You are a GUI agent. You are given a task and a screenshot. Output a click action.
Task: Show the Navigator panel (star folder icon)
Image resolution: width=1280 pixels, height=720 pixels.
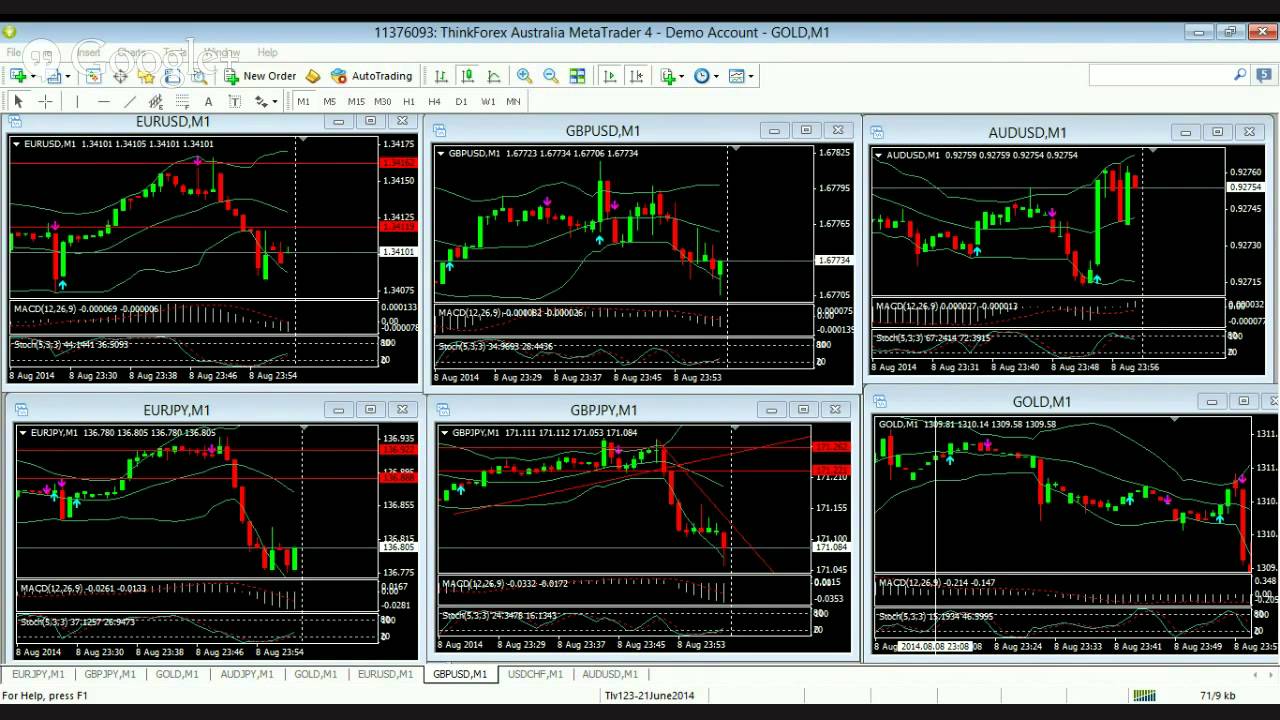click(147, 76)
